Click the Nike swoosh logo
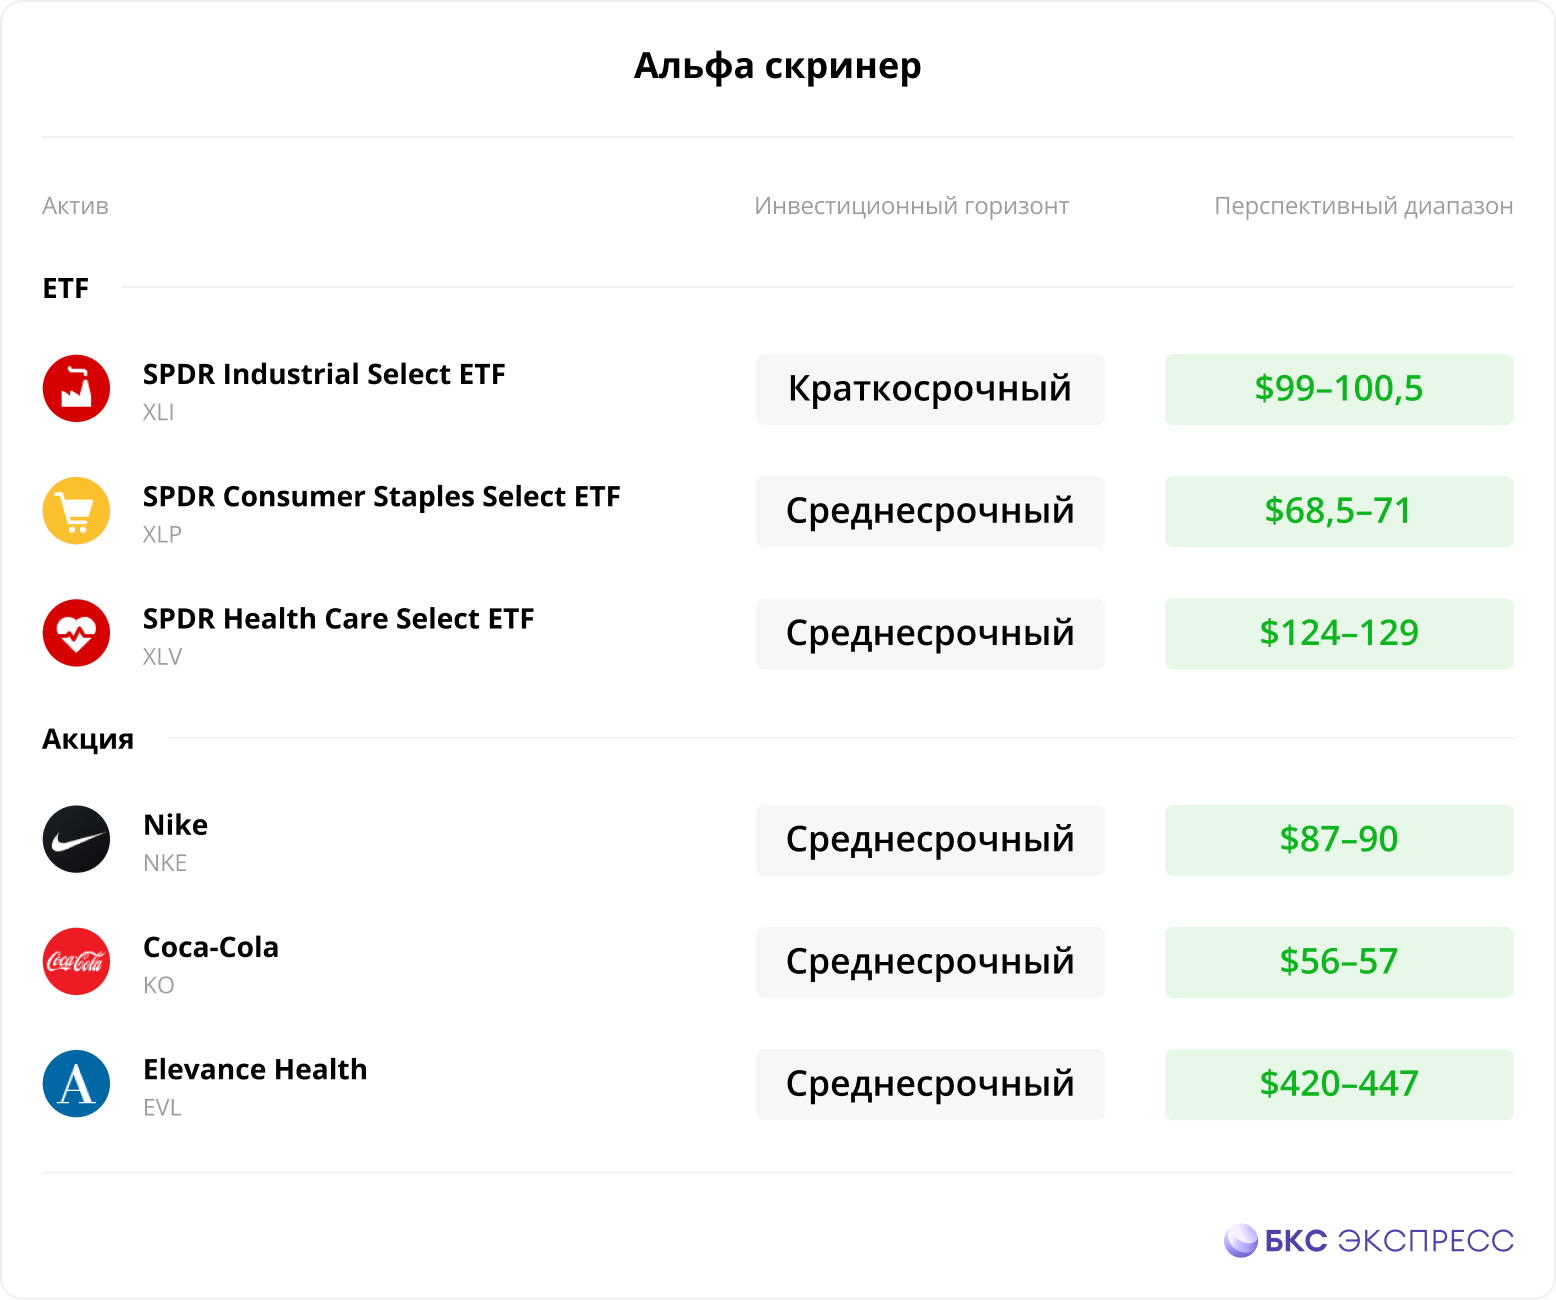 [x=76, y=839]
